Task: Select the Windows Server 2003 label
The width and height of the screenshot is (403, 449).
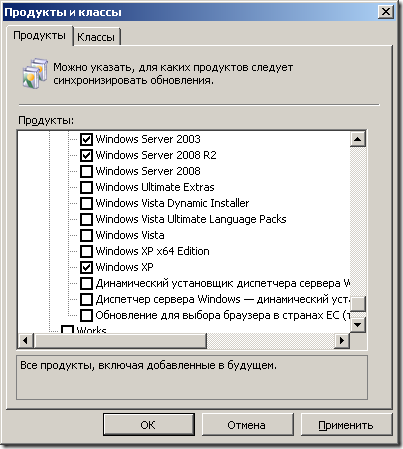Action: [148, 139]
